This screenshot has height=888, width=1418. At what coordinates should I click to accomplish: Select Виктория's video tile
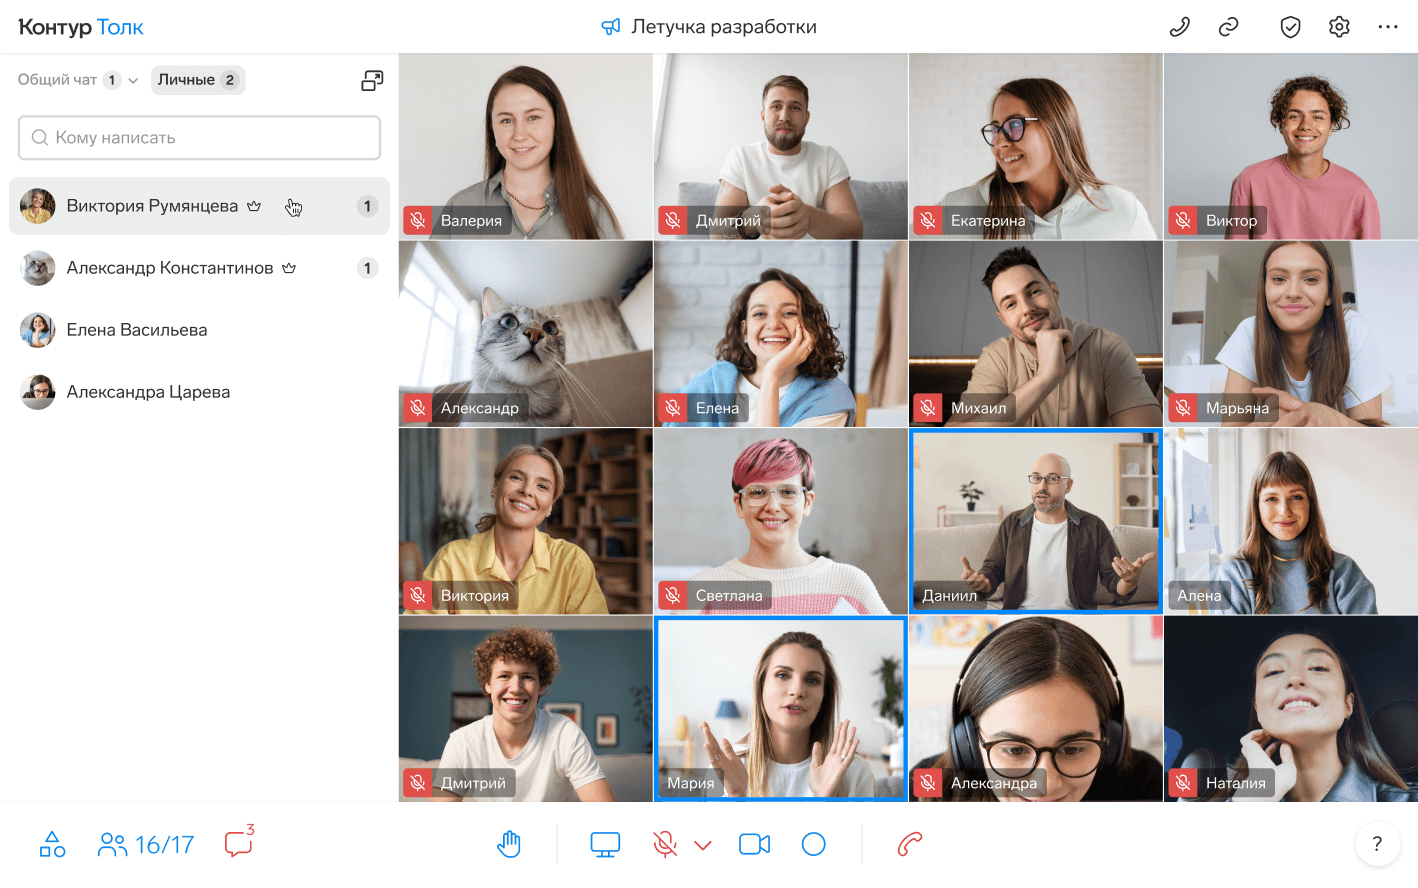click(x=526, y=521)
